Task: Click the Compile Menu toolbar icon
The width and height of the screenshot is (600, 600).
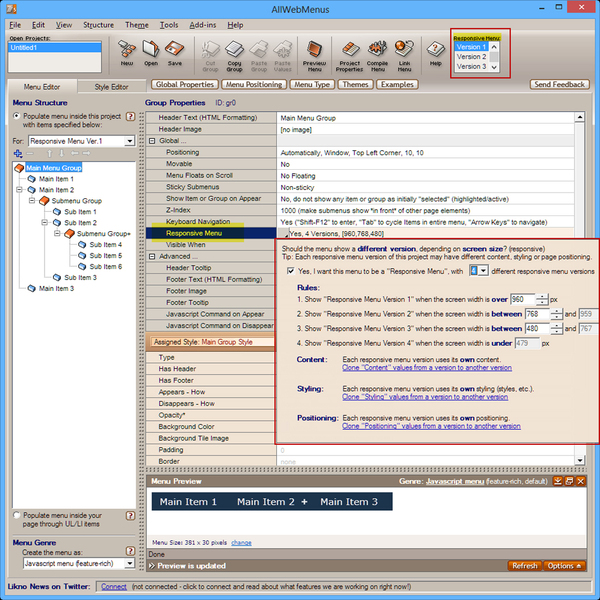Action: pyautogui.click(x=377, y=56)
